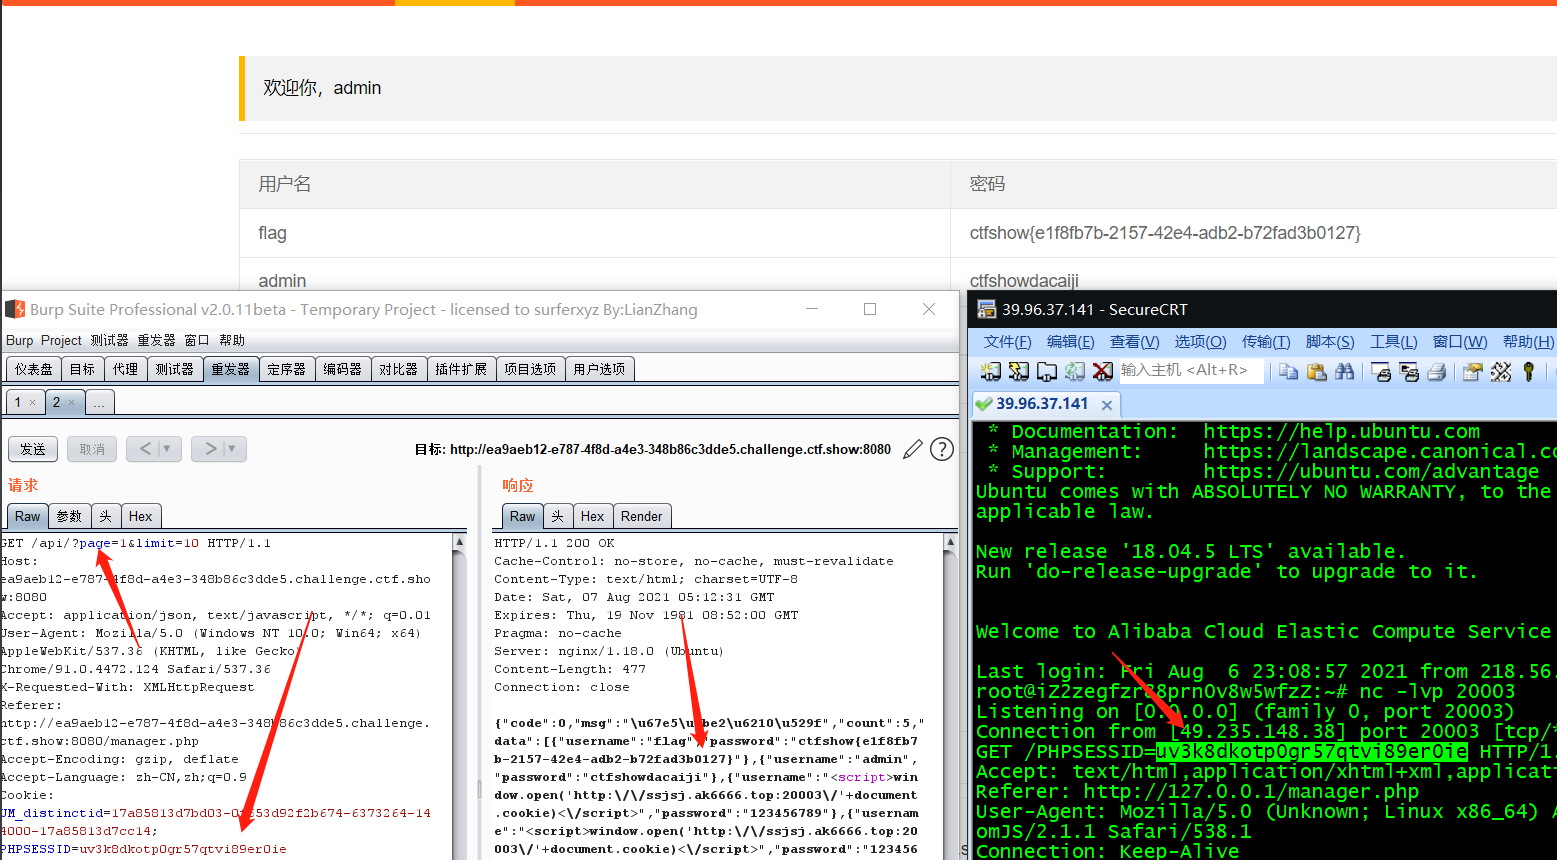
Task: Open 文件(F) menu in SecureCRT
Action: point(1007,341)
